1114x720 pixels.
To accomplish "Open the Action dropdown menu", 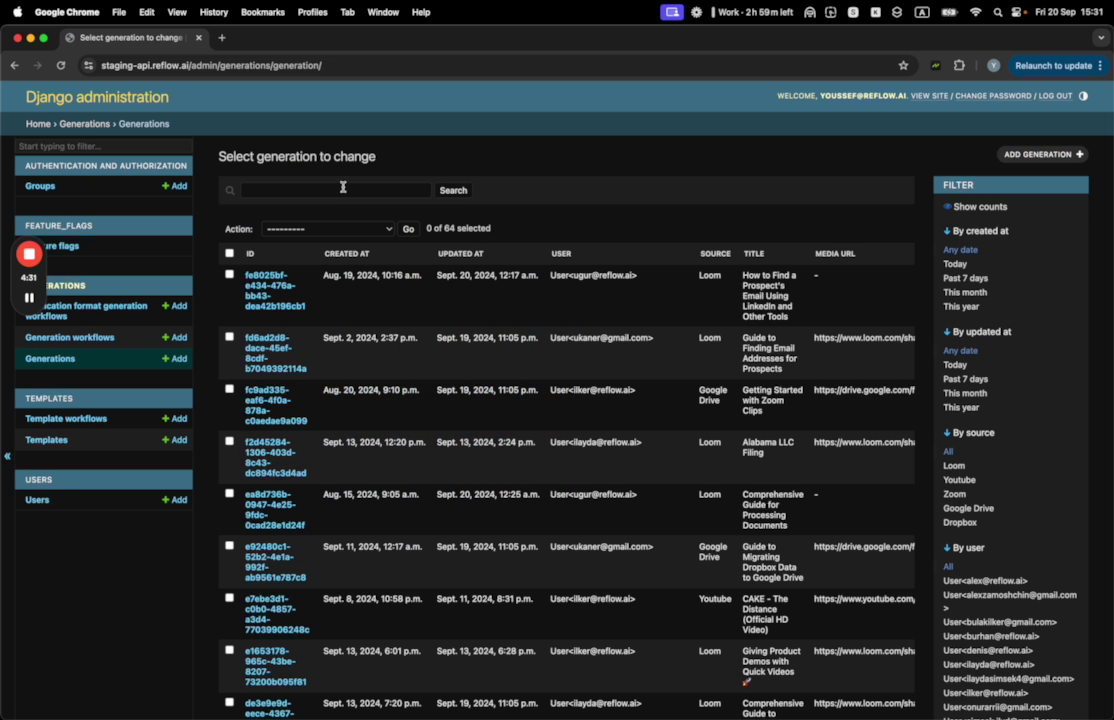I will coord(328,229).
